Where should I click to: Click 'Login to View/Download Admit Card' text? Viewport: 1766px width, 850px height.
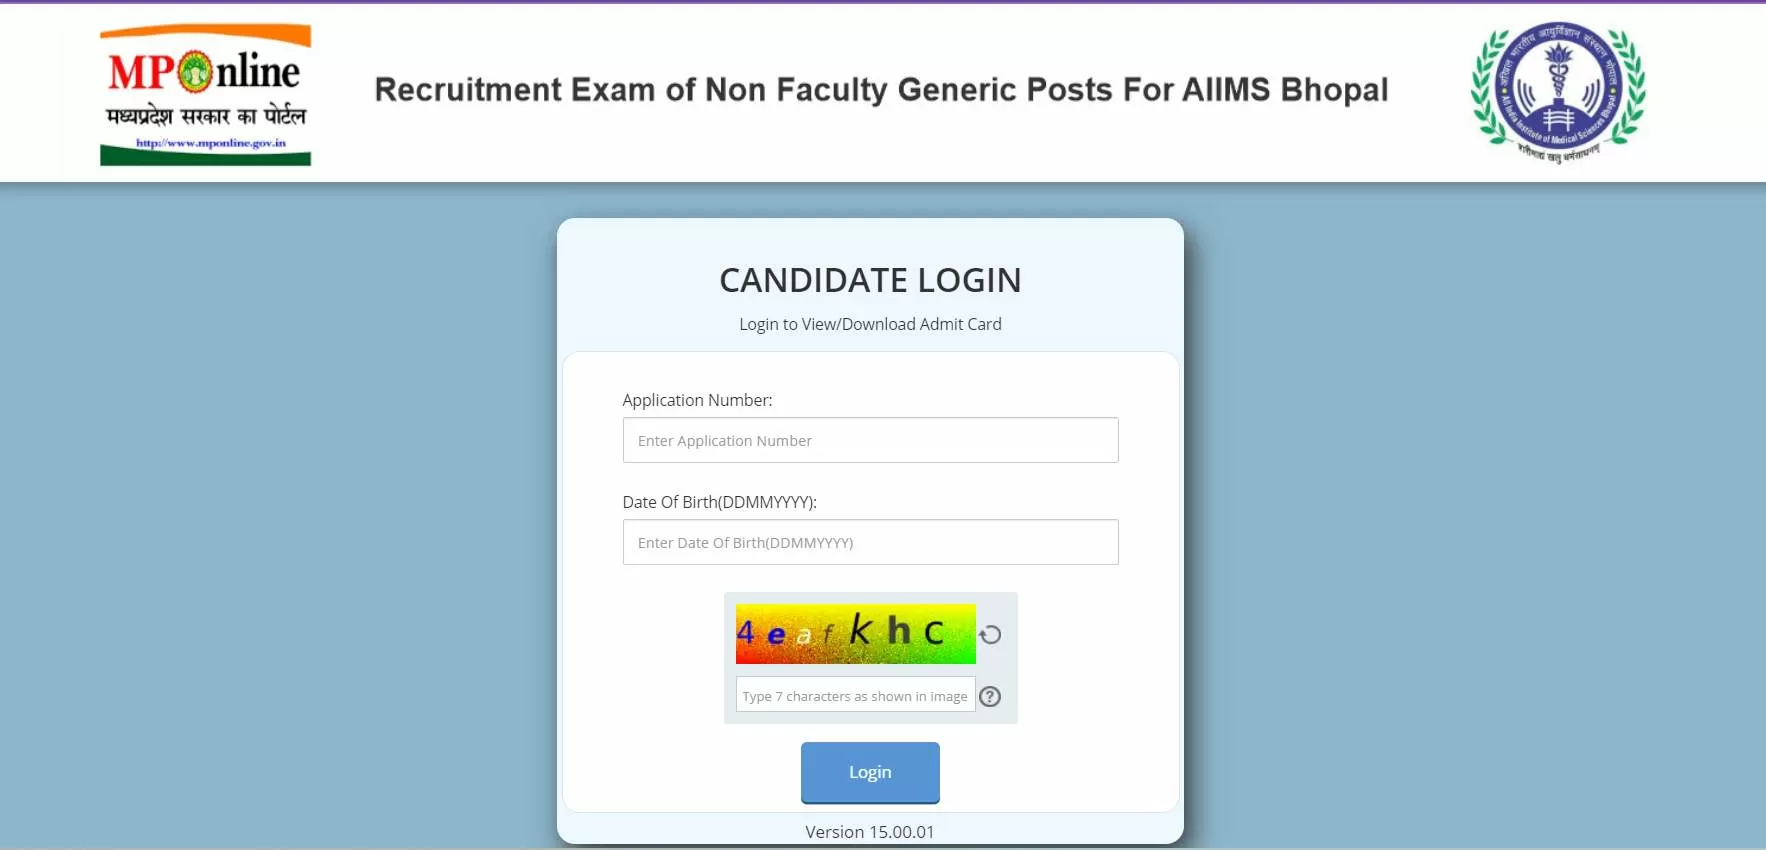[870, 324]
